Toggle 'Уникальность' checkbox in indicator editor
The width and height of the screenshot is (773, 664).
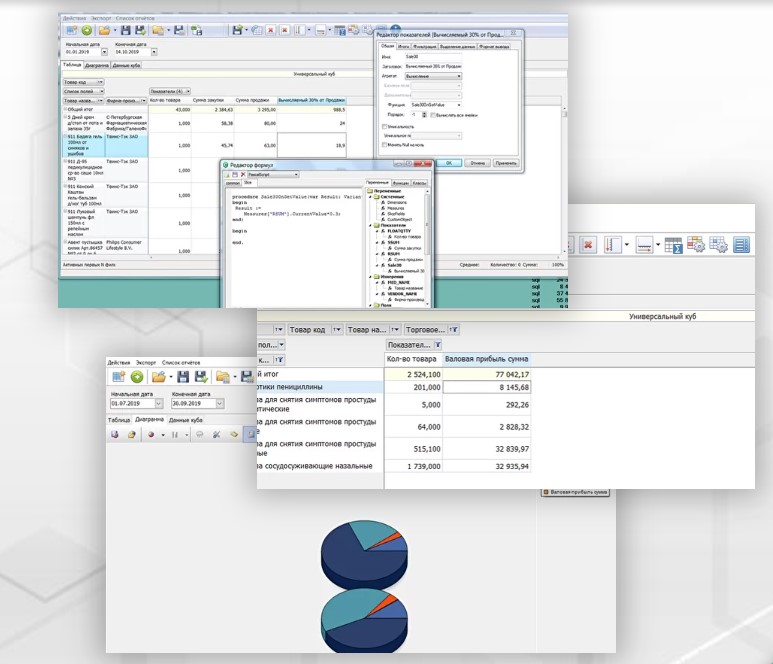click(x=385, y=127)
